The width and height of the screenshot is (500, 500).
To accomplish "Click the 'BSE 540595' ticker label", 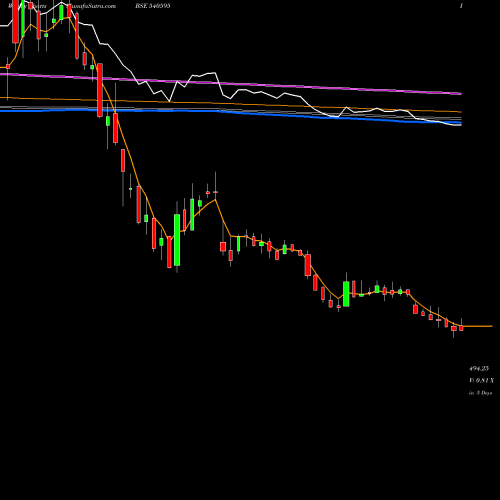I will (153, 6).
